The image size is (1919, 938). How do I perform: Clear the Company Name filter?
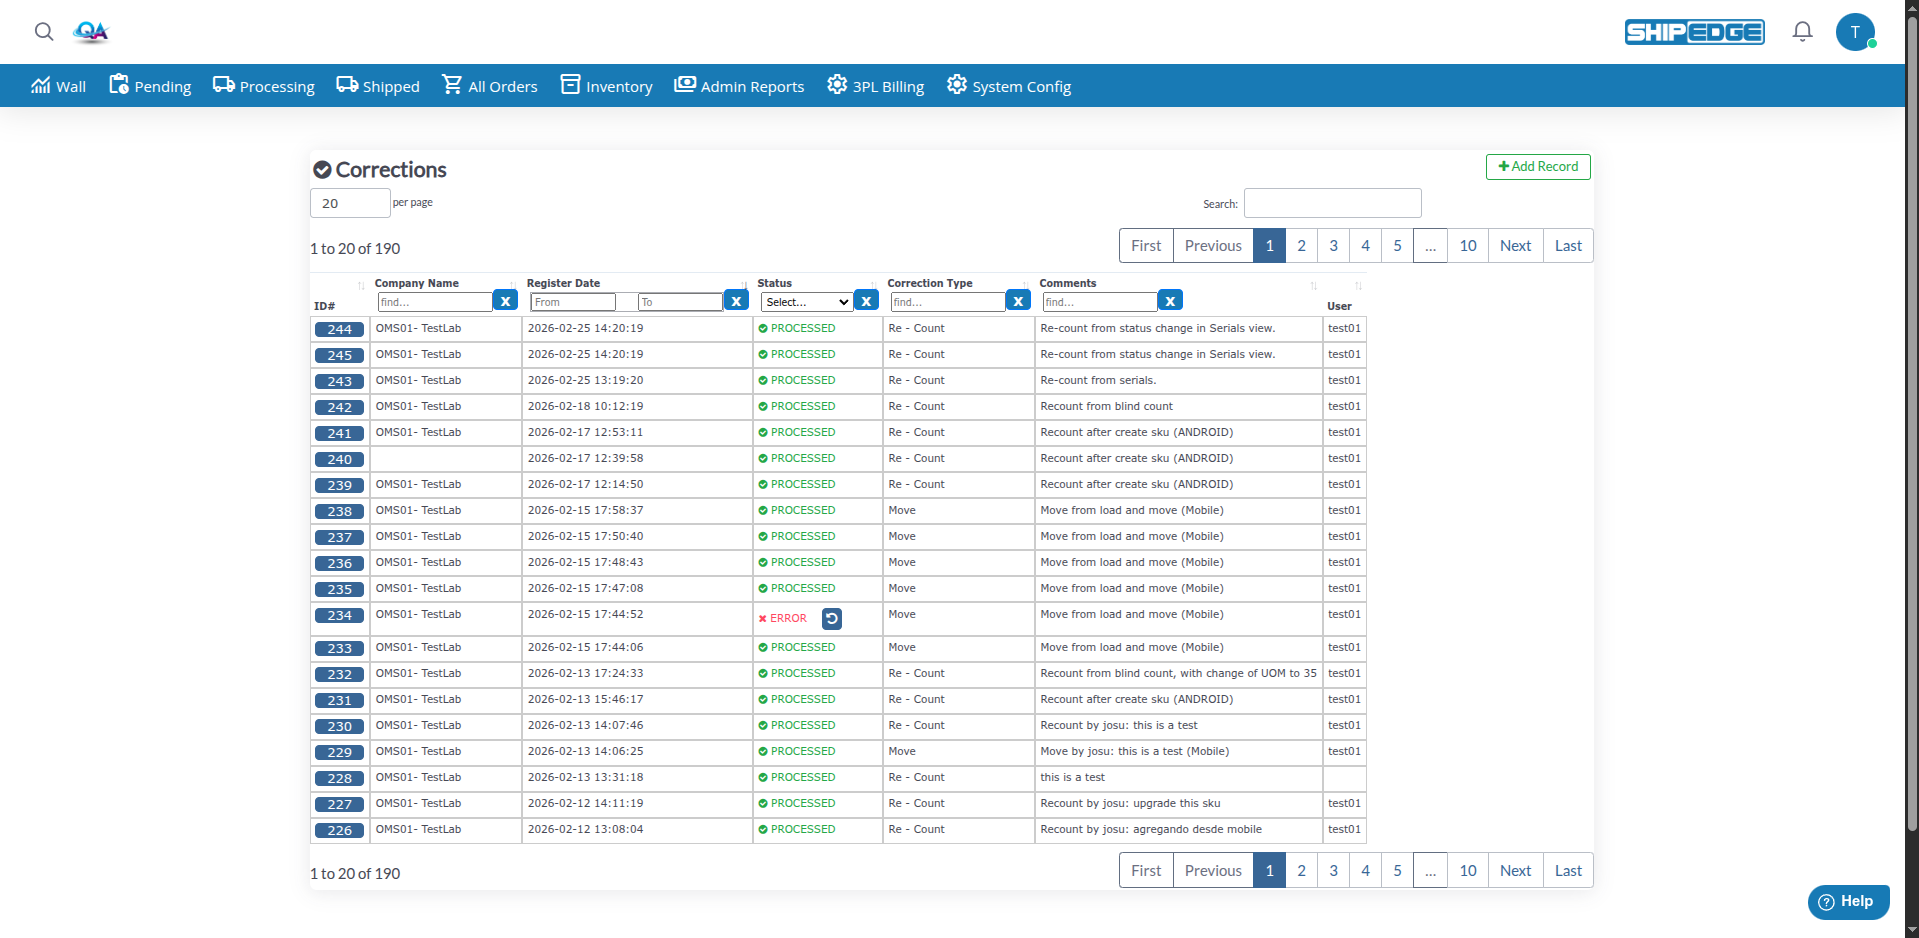point(505,301)
